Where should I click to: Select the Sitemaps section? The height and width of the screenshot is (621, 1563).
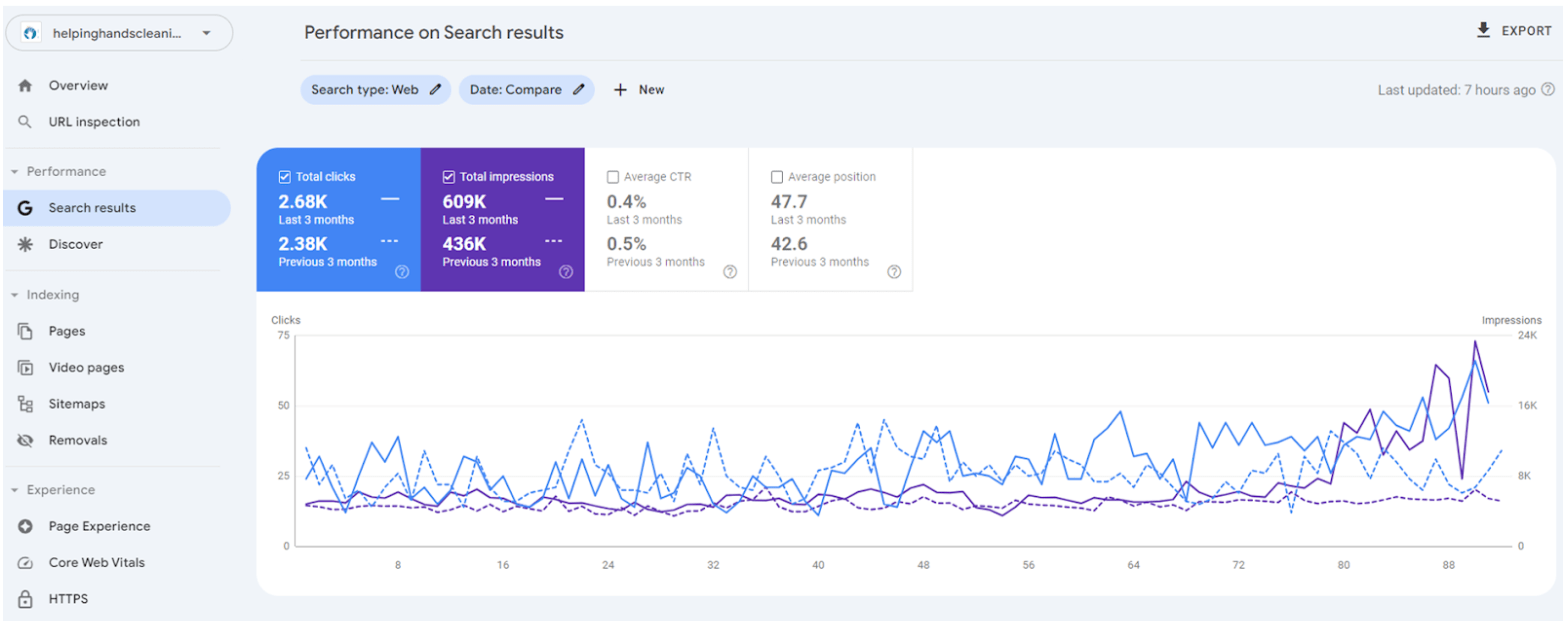[77, 404]
